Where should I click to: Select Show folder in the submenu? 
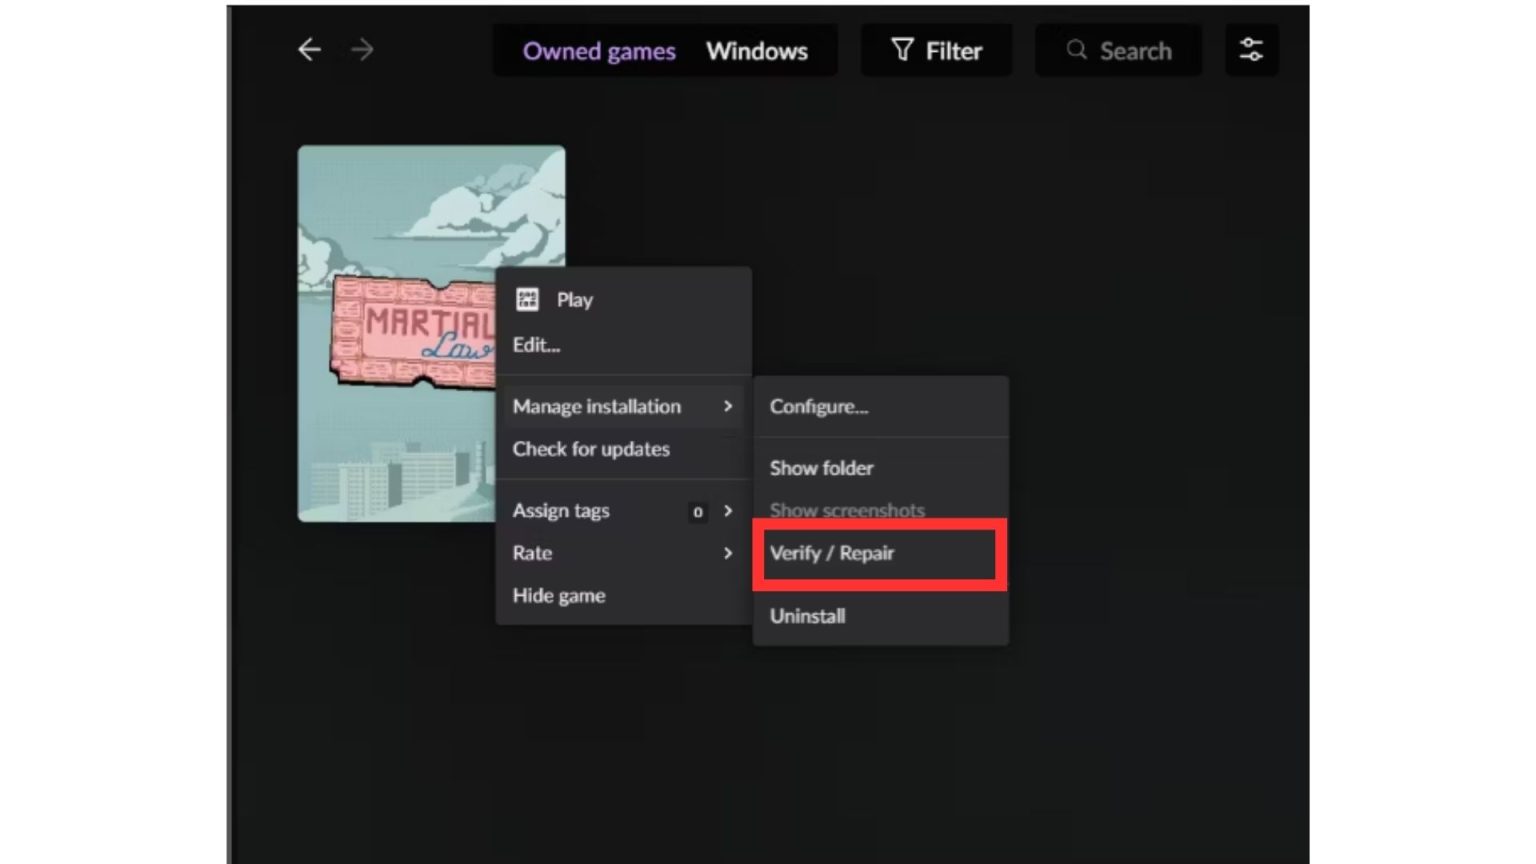click(821, 468)
